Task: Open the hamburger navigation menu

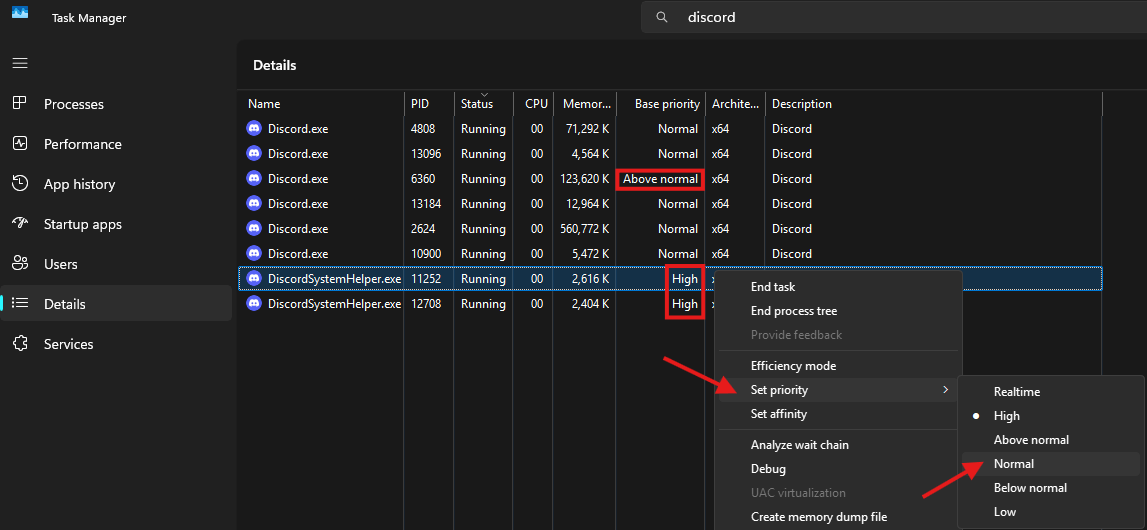Action: tap(20, 63)
